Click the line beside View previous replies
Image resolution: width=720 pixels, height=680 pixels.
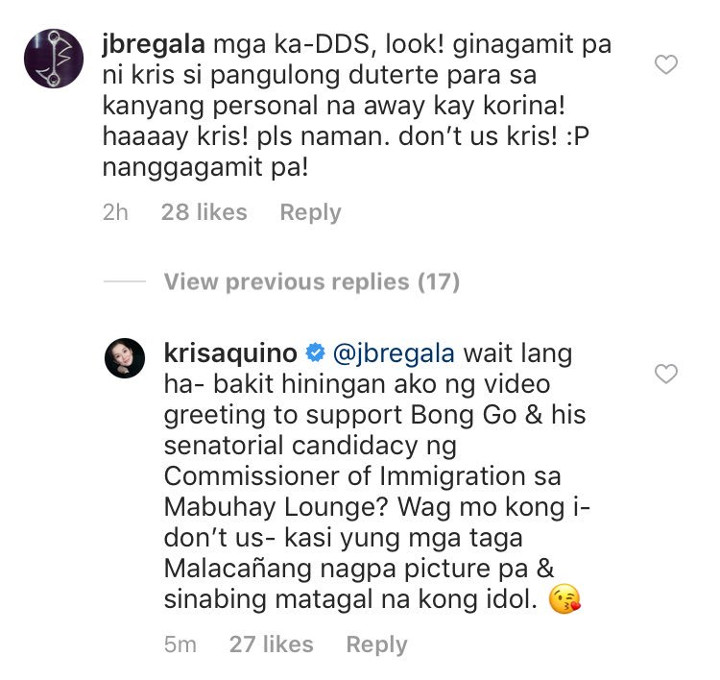pyautogui.click(x=125, y=281)
